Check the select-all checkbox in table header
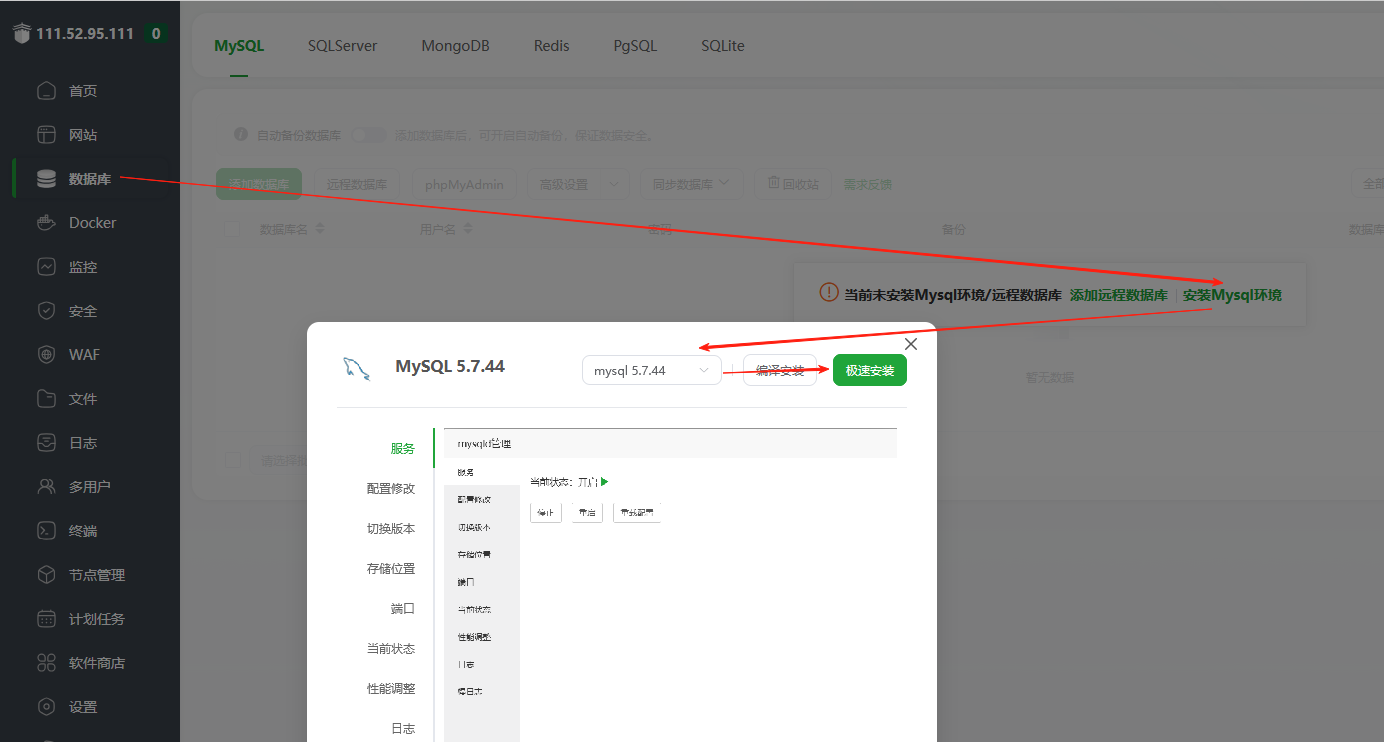Image resolution: width=1384 pixels, height=742 pixels. [233, 229]
